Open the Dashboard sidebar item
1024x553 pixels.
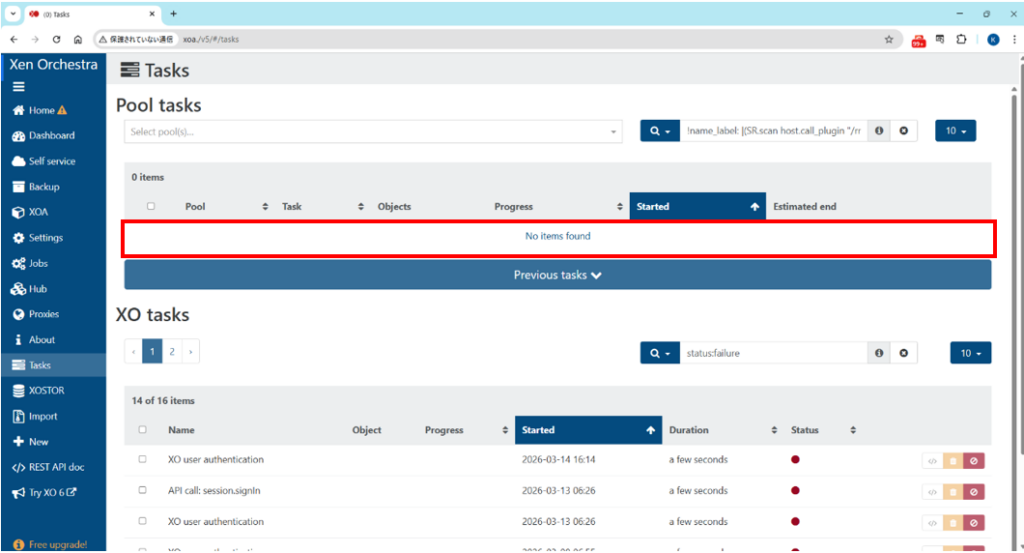[x=51, y=136]
